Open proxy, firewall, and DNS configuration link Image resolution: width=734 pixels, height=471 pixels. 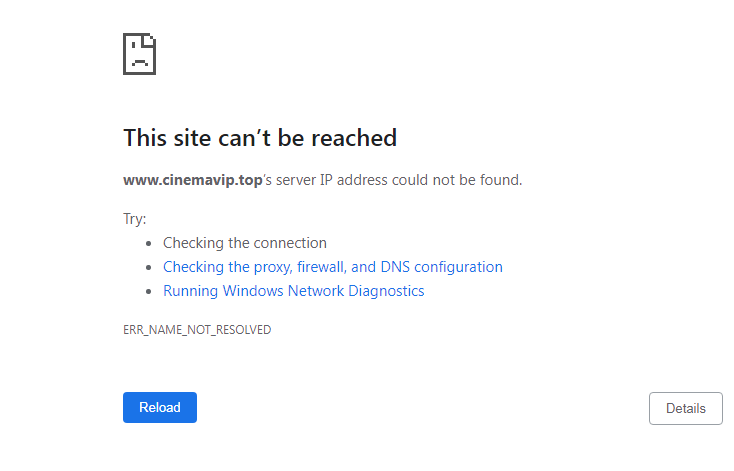pyautogui.click(x=333, y=267)
